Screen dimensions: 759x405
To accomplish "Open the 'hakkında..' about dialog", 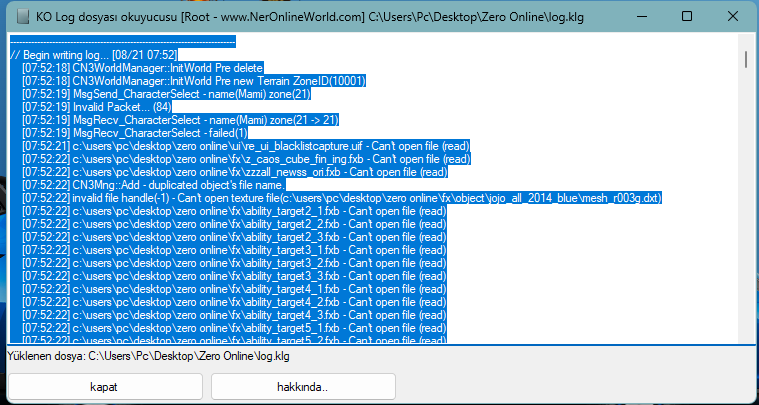I will [x=303, y=387].
